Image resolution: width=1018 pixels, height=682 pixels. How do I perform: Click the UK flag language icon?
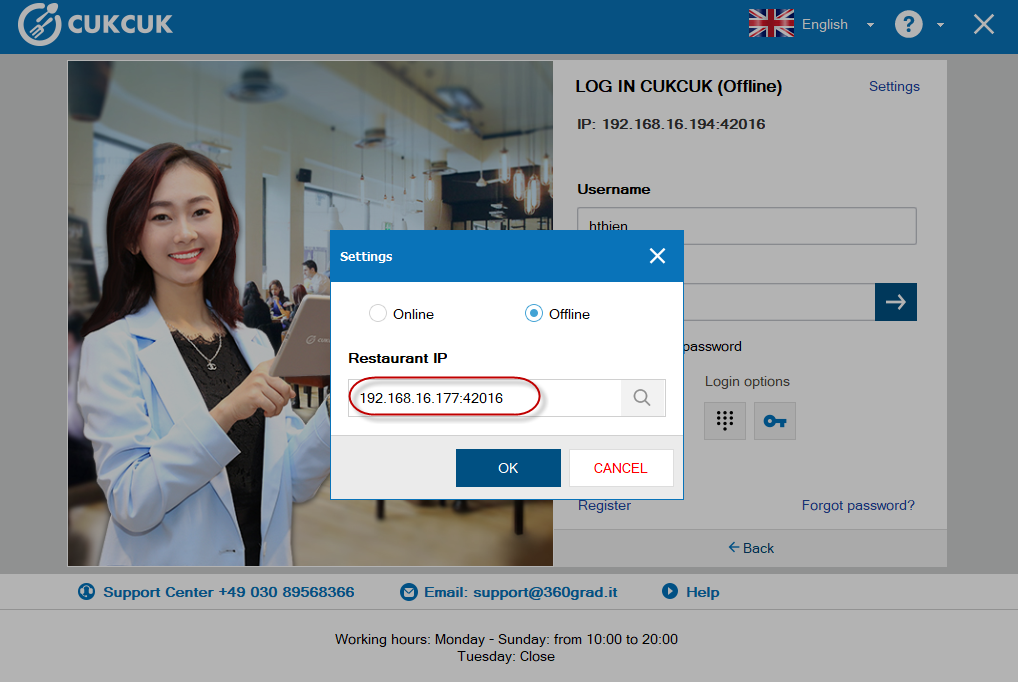[771, 25]
